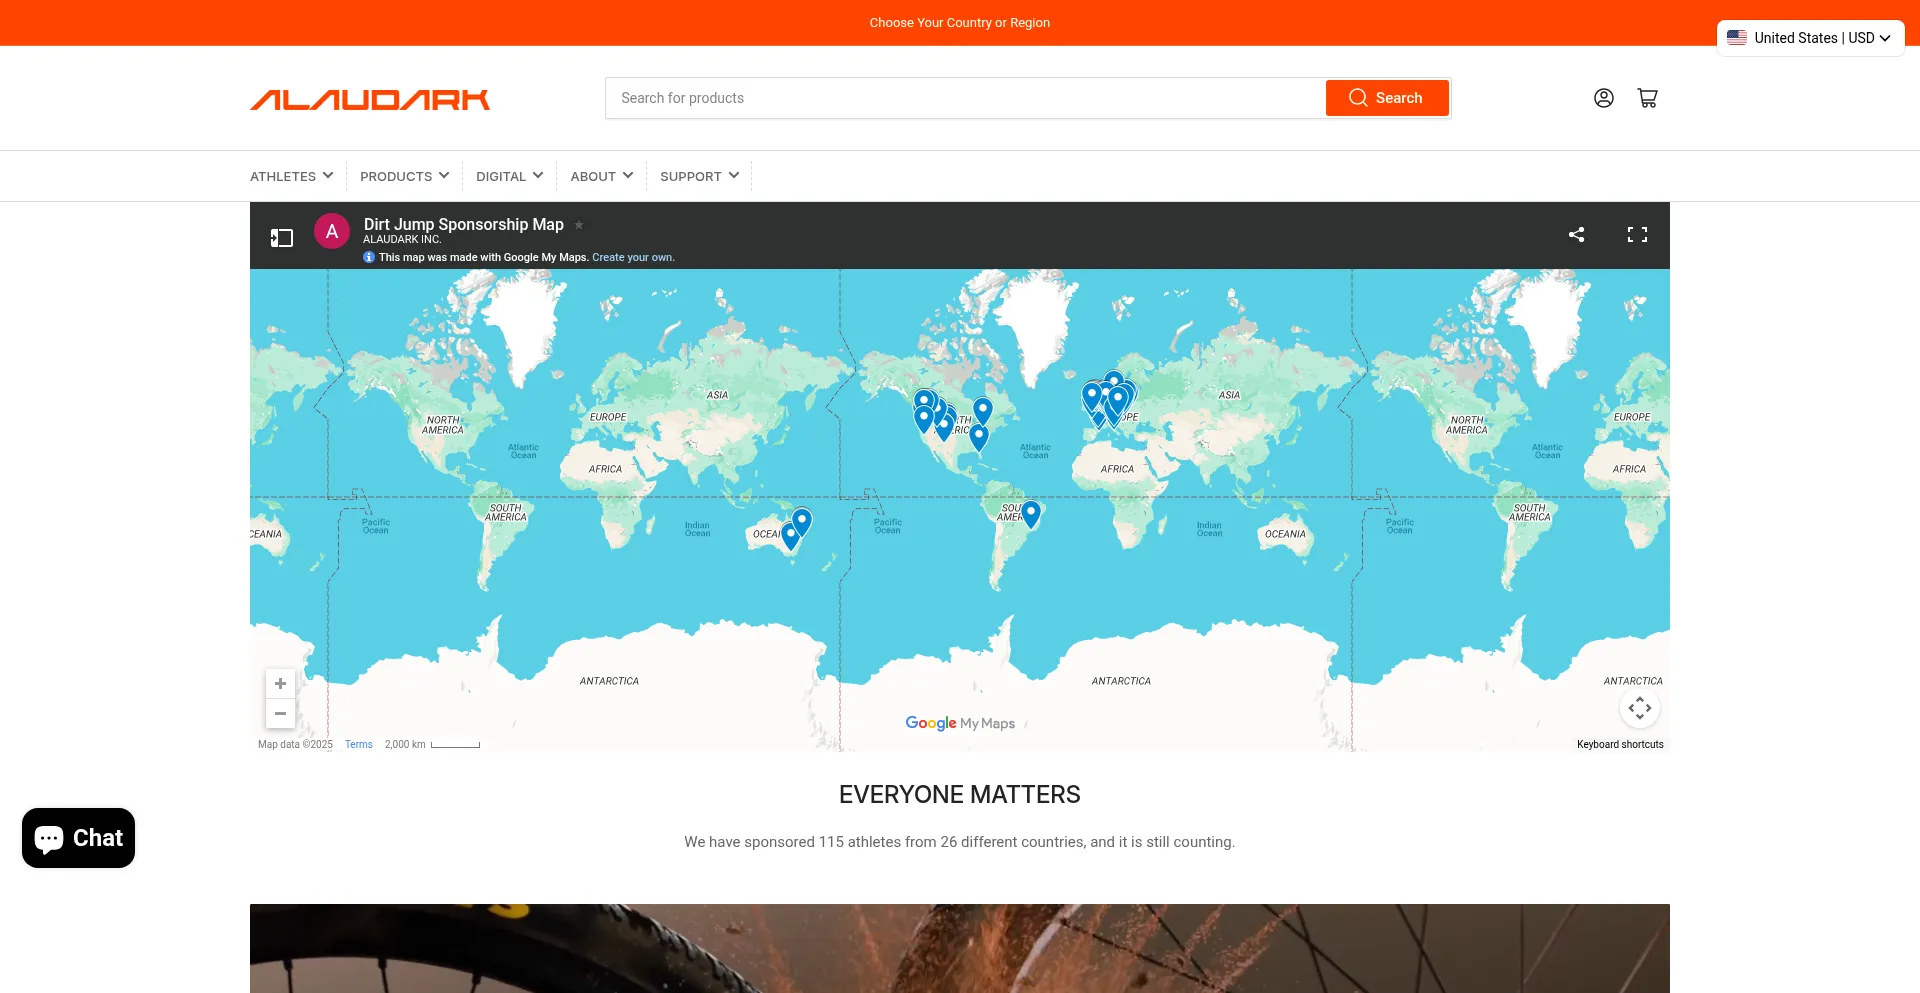Follow the Create your own link
Screen dimensions: 1920x993
click(633, 258)
